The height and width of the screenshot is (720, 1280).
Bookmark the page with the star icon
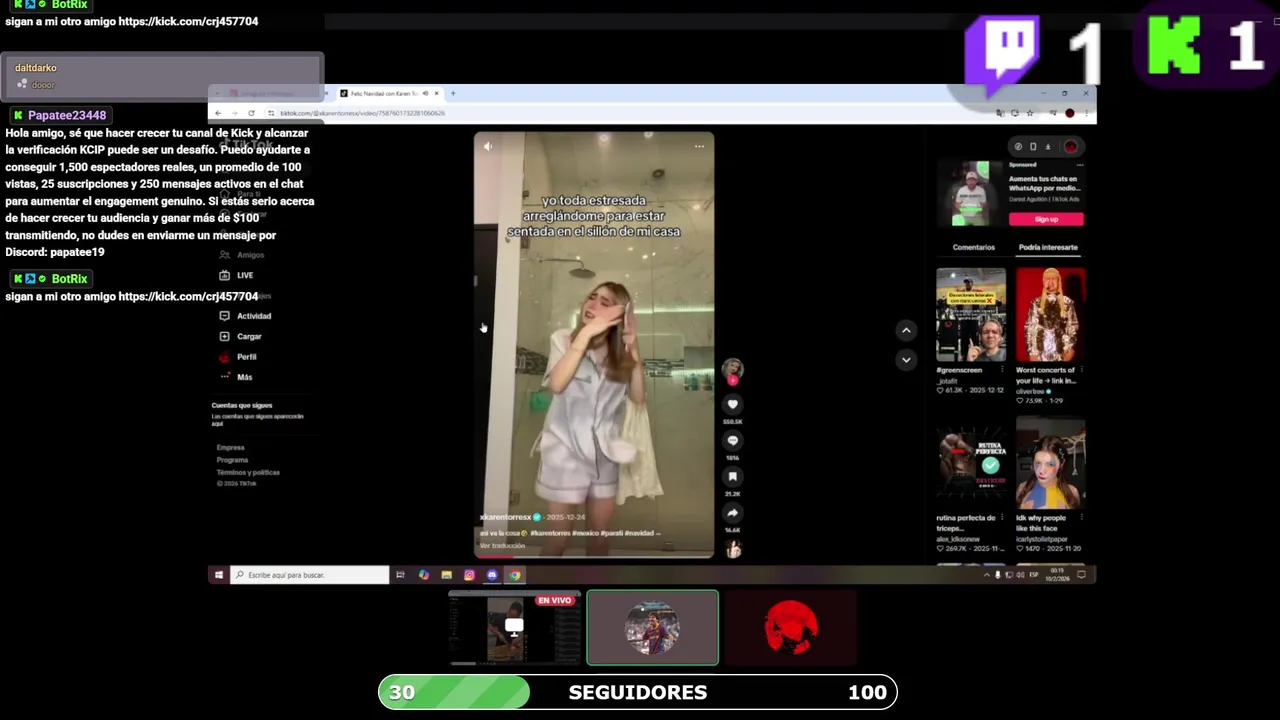1029,113
